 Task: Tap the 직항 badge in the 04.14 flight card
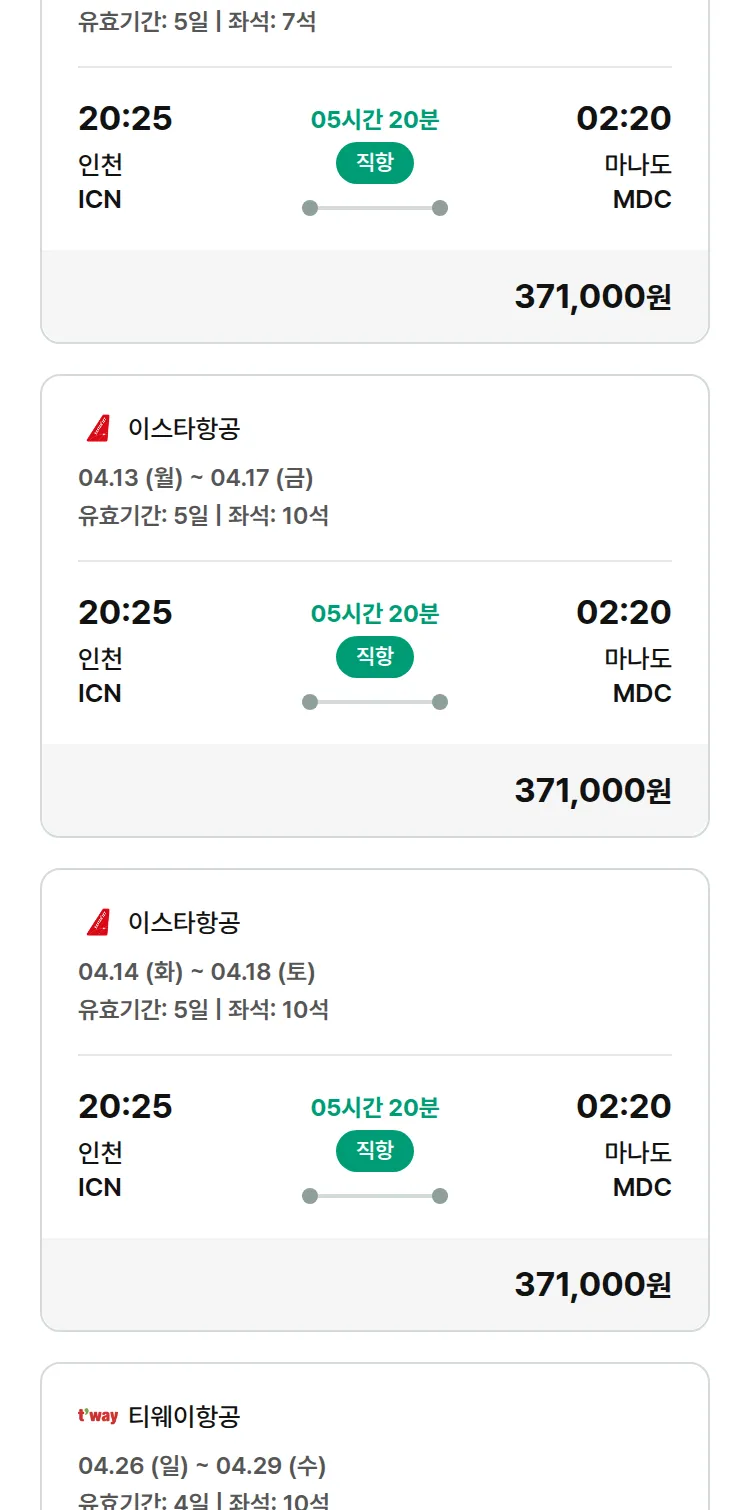pyautogui.click(x=375, y=1151)
